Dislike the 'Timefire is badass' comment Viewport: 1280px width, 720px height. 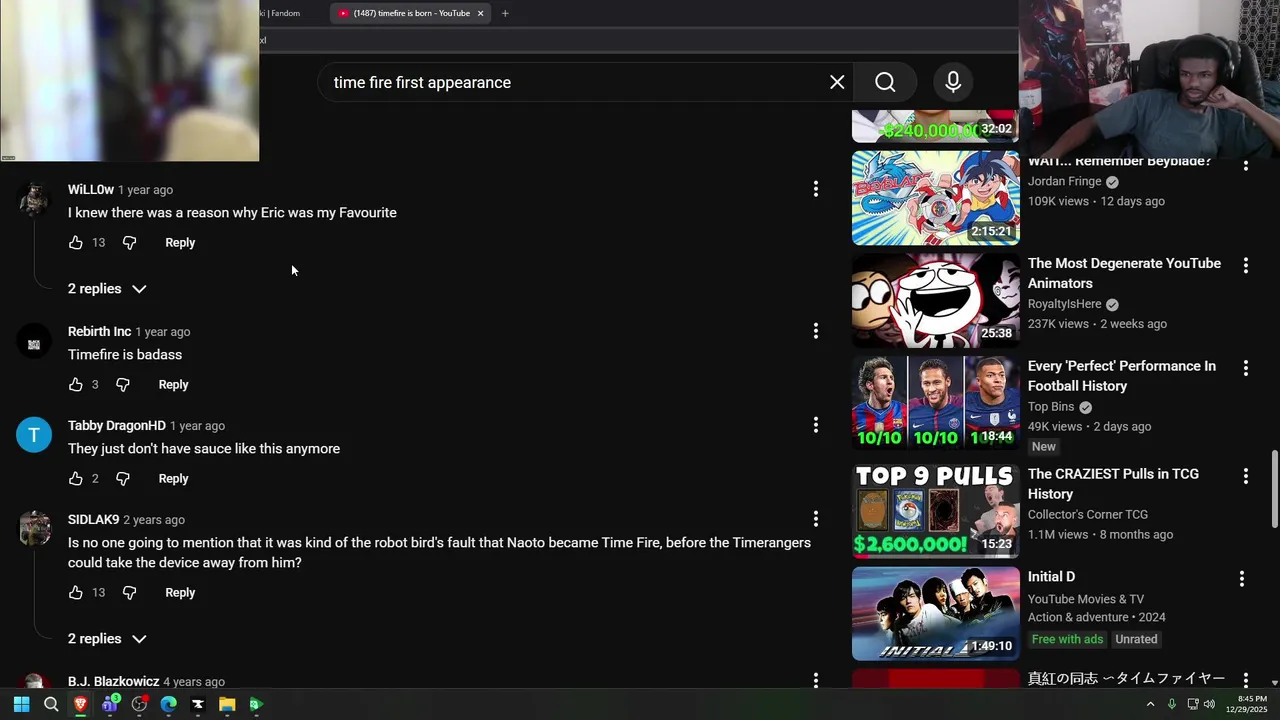tap(123, 385)
